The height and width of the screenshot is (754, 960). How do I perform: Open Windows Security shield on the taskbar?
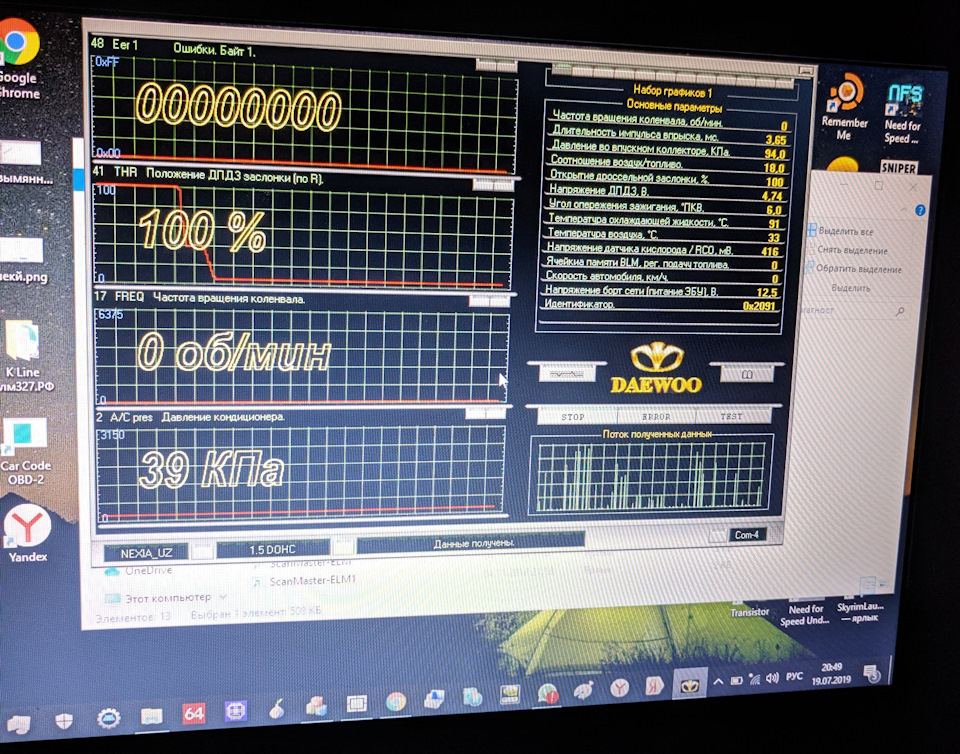point(64,721)
